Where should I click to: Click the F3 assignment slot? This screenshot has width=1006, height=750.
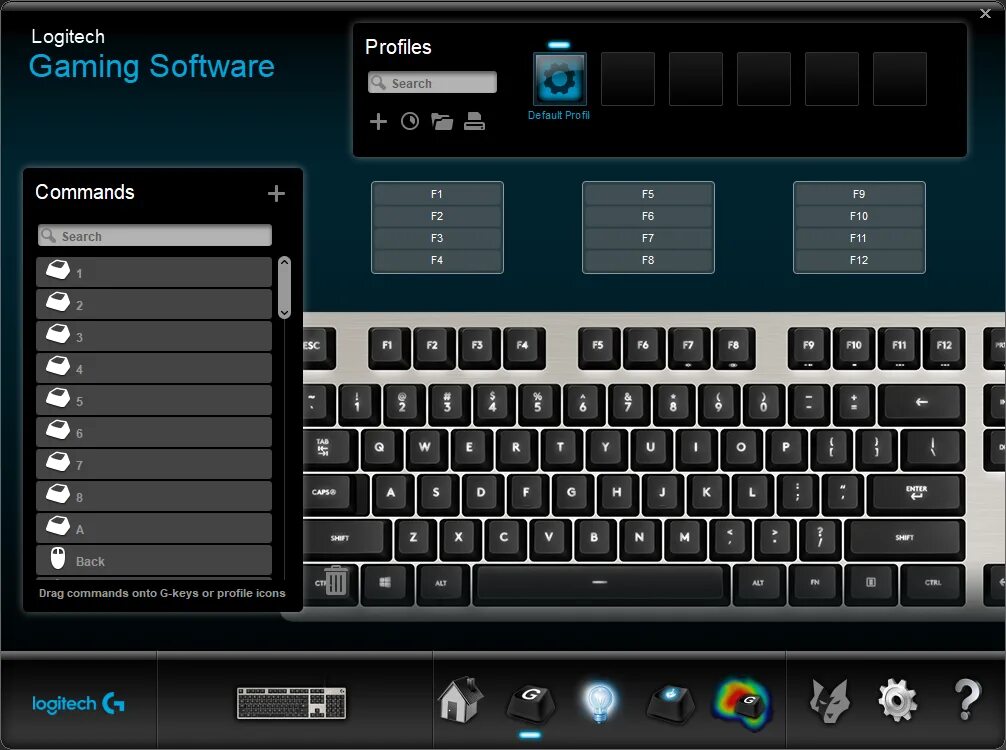437,238
